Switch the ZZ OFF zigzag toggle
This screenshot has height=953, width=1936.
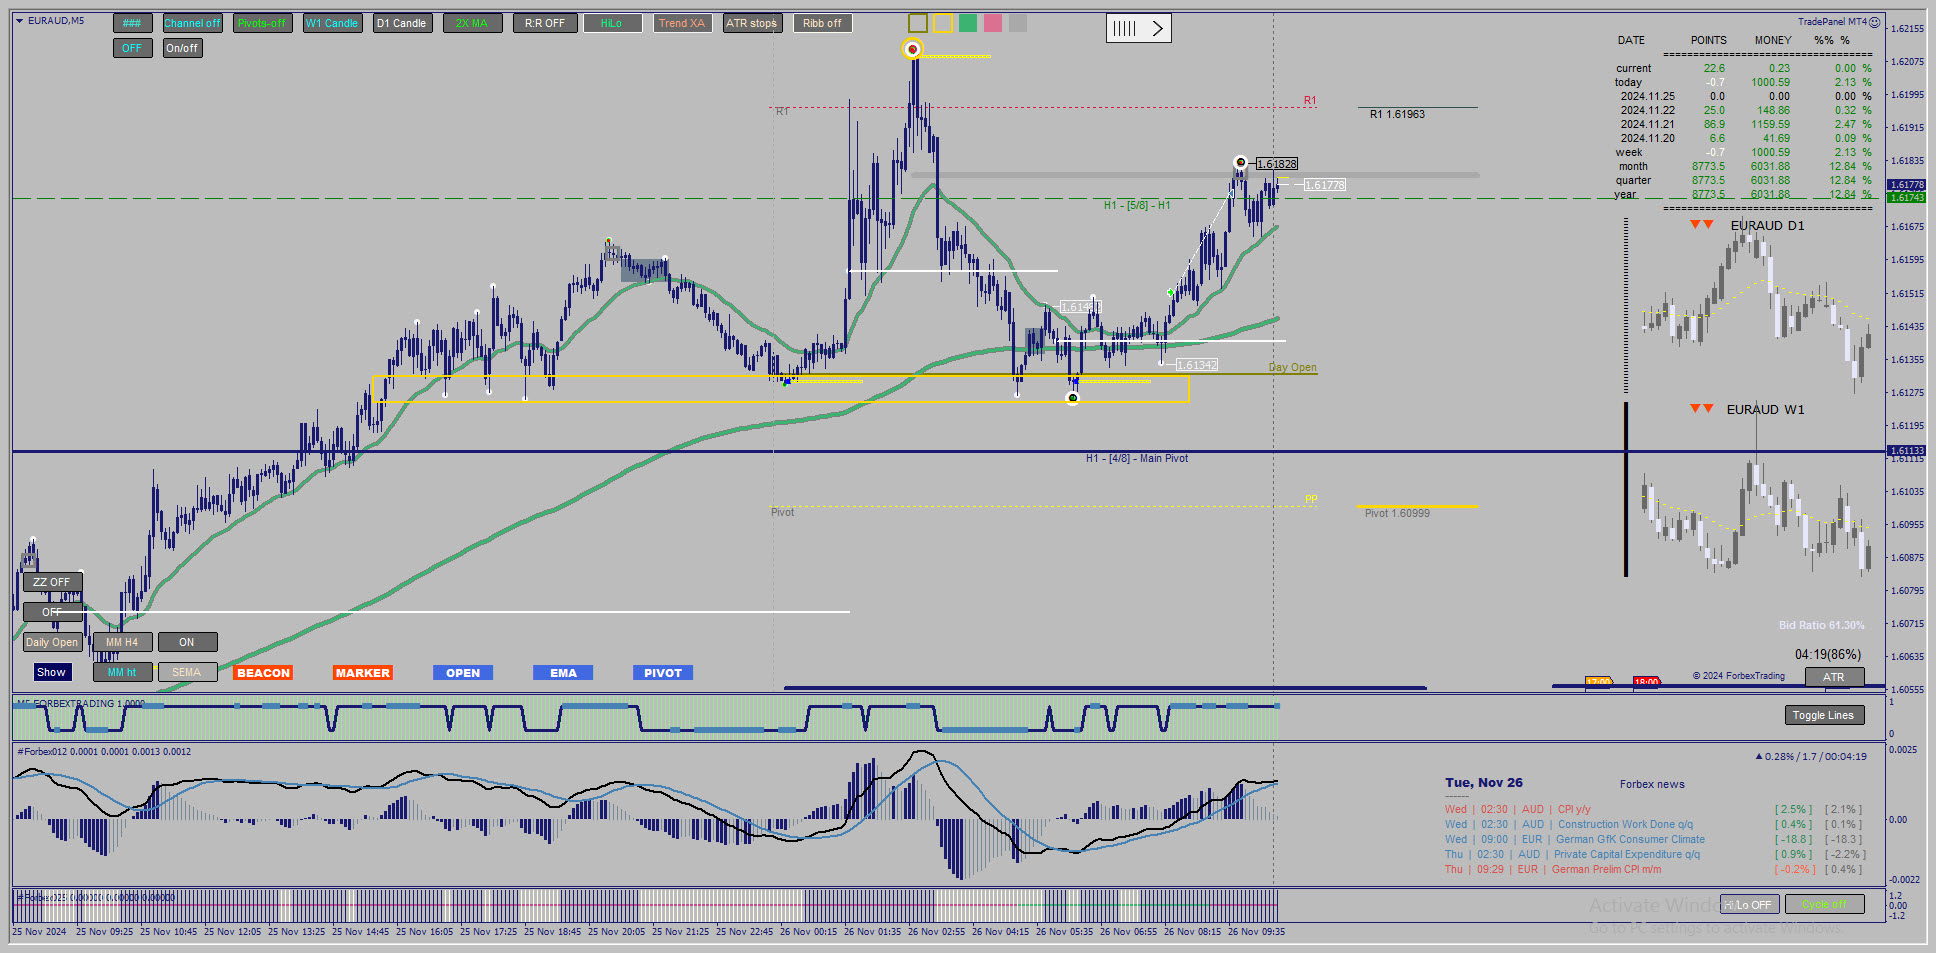point(52,582)
